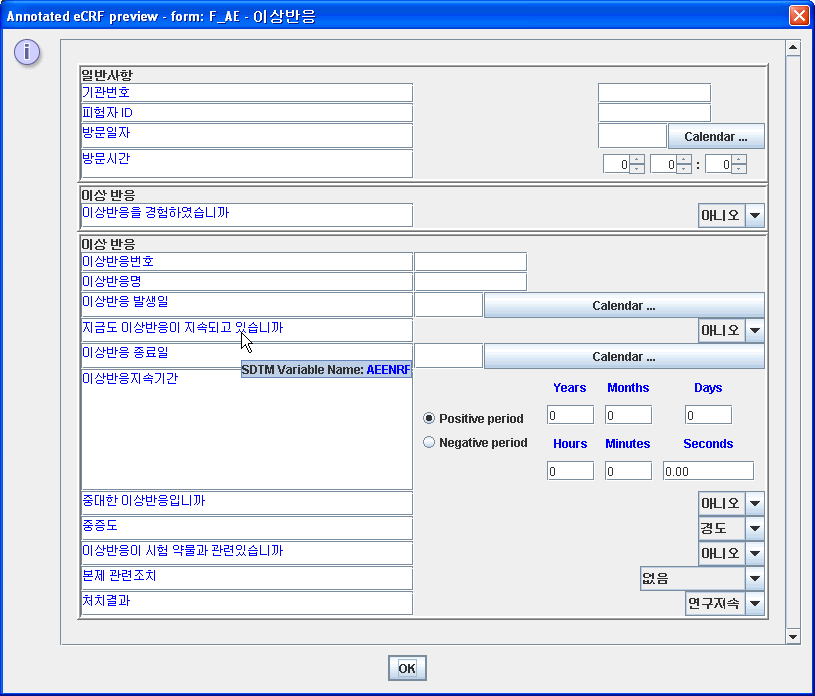This screenshot has height=696, width=815.
Task: Click the information icon in top-left corner
Action: pyautogui.click(x=26, y=52)
